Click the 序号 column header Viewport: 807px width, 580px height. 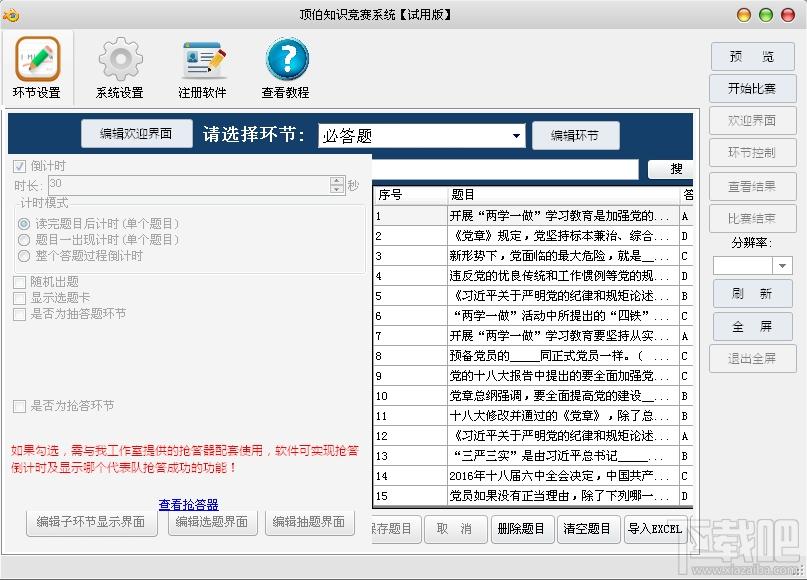tap(410, 195)
